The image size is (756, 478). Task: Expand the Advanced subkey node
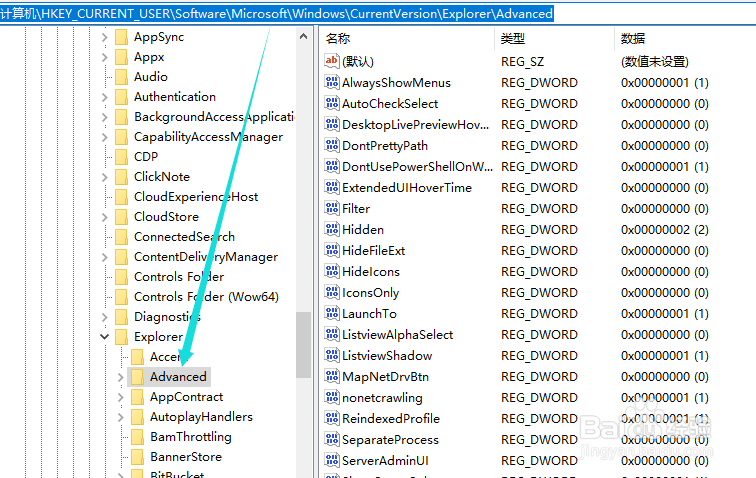pyautogui.click(x=121, y=377)
